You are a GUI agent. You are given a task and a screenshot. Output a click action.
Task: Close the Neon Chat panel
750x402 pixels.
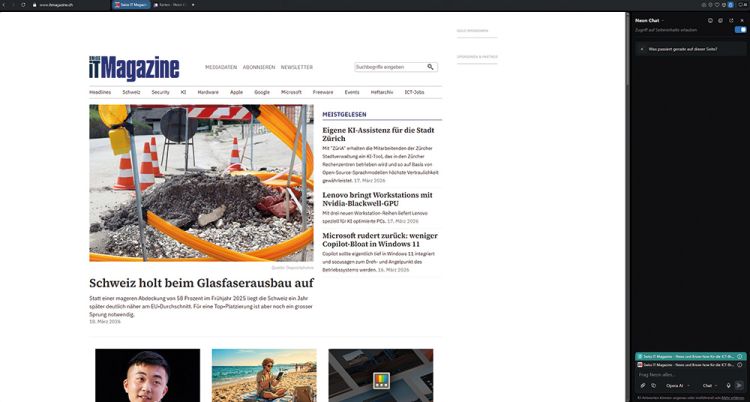click(743, 20)
